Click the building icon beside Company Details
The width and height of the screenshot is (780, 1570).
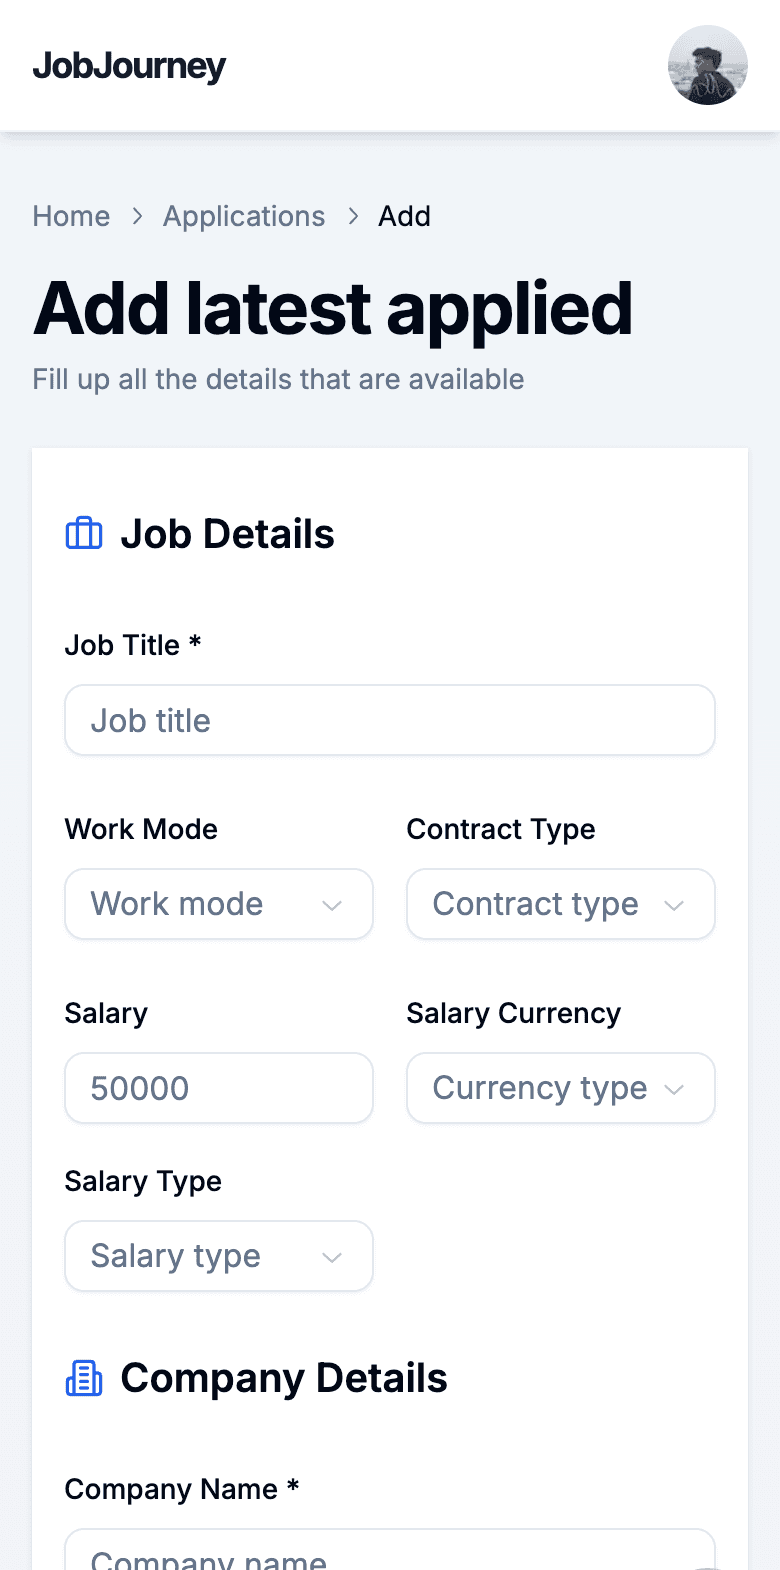point(84,1377)
